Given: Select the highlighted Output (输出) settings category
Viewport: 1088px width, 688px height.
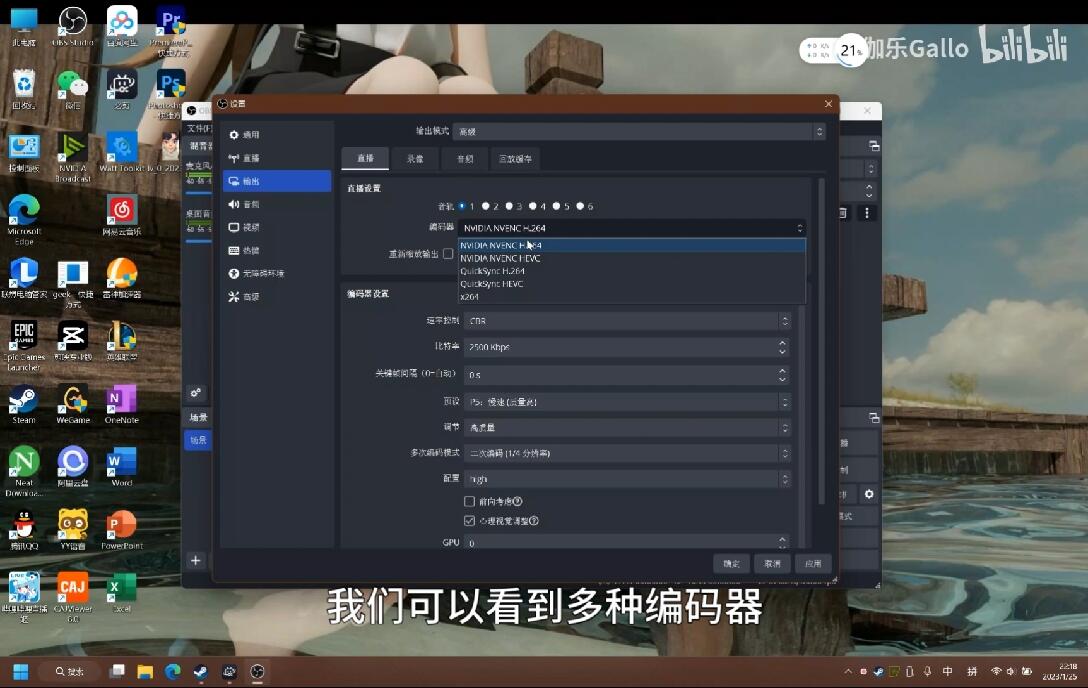Looking at the screenshot, I should 277,181.
